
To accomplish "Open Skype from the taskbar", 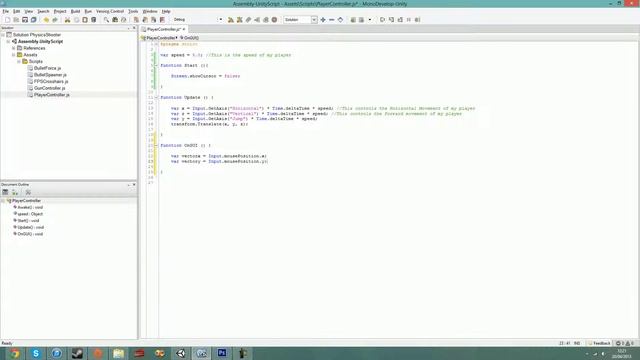I will pos(36,353).
